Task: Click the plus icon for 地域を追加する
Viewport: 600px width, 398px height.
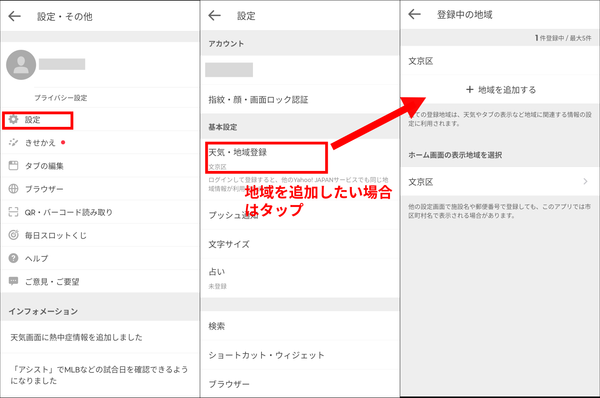Action: click(x=470, y=90)
